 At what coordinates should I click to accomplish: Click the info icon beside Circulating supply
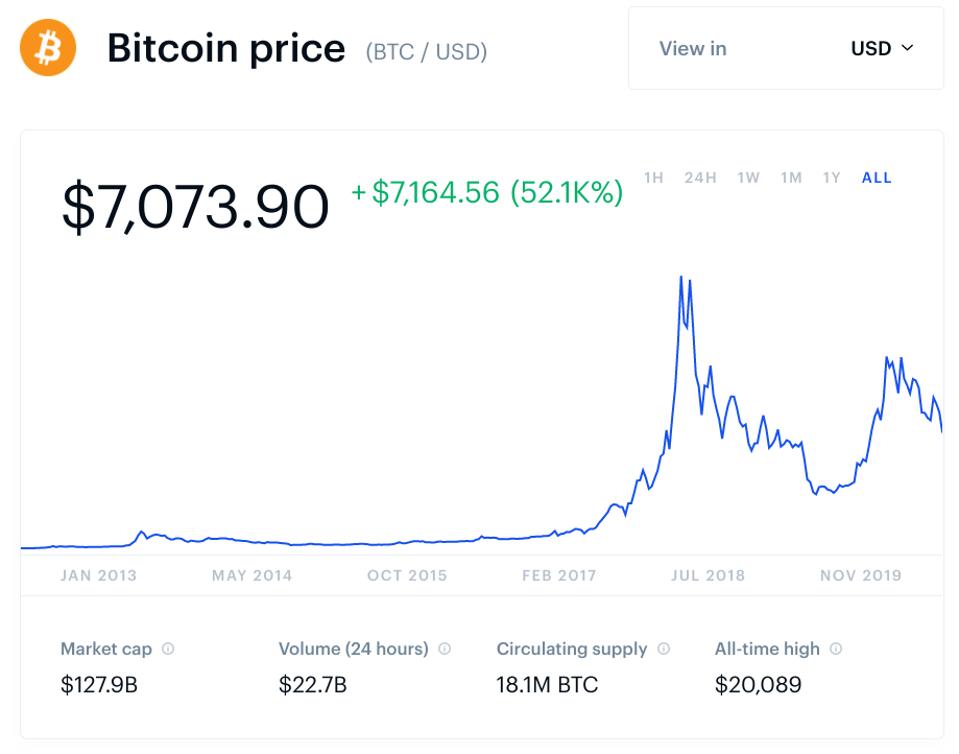664,649
